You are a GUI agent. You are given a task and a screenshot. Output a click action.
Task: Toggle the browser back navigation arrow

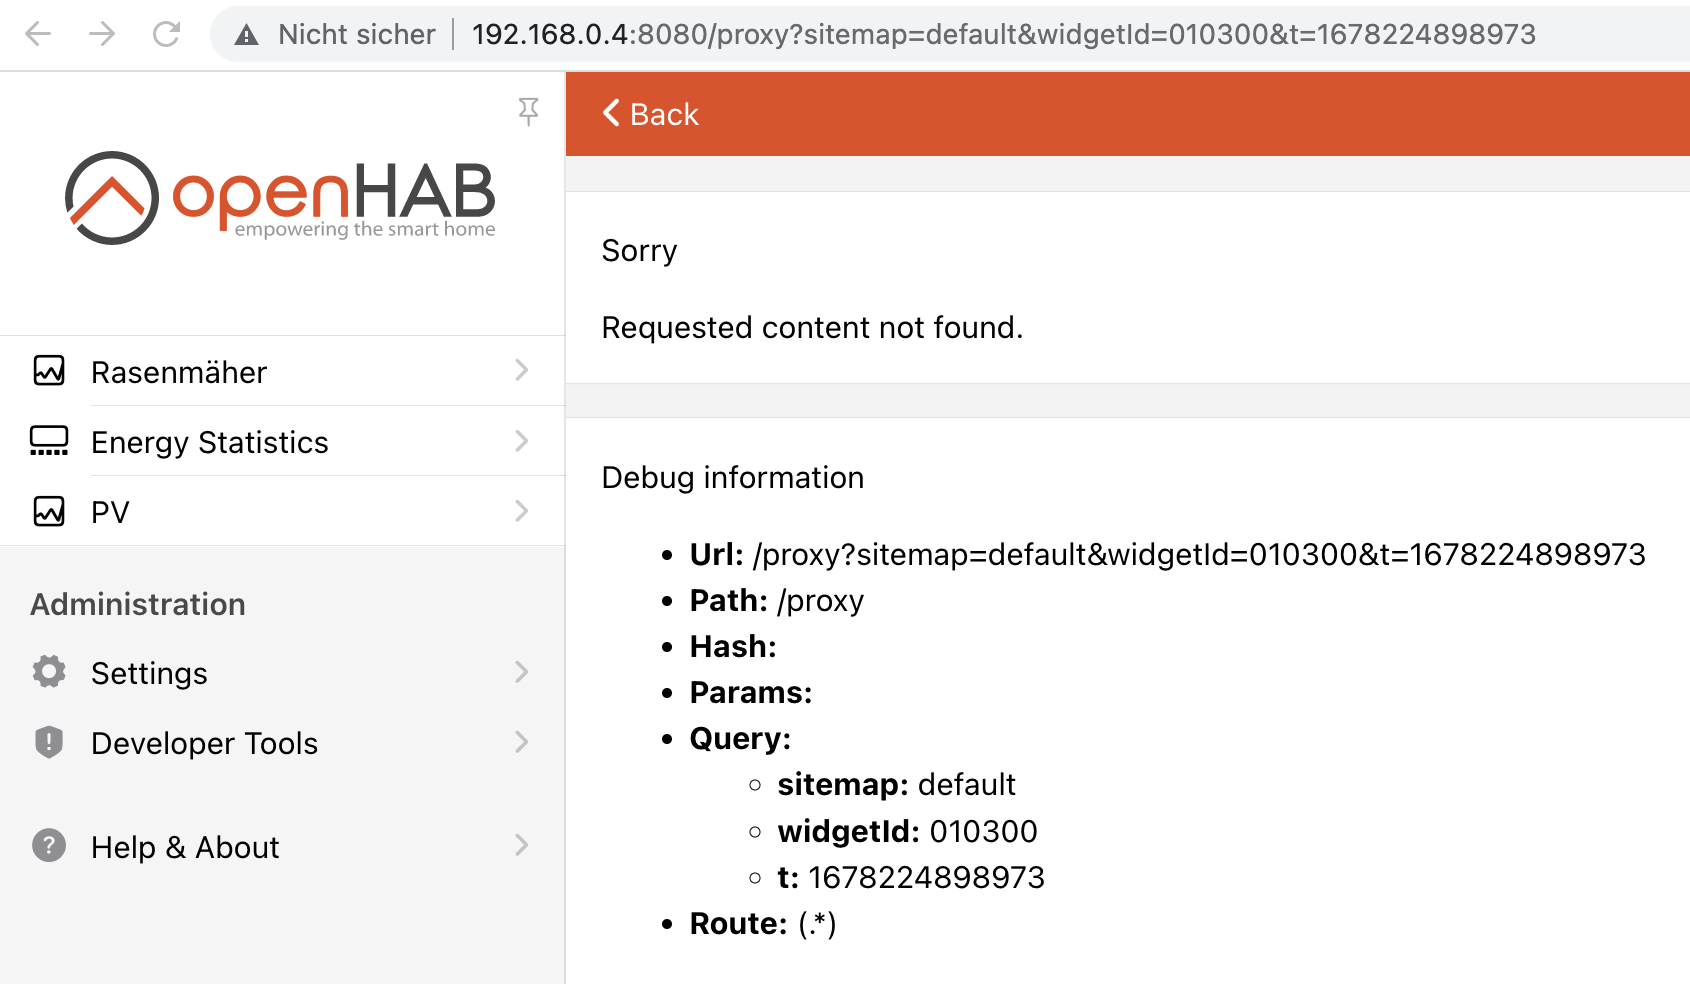[x=38, y=33]
